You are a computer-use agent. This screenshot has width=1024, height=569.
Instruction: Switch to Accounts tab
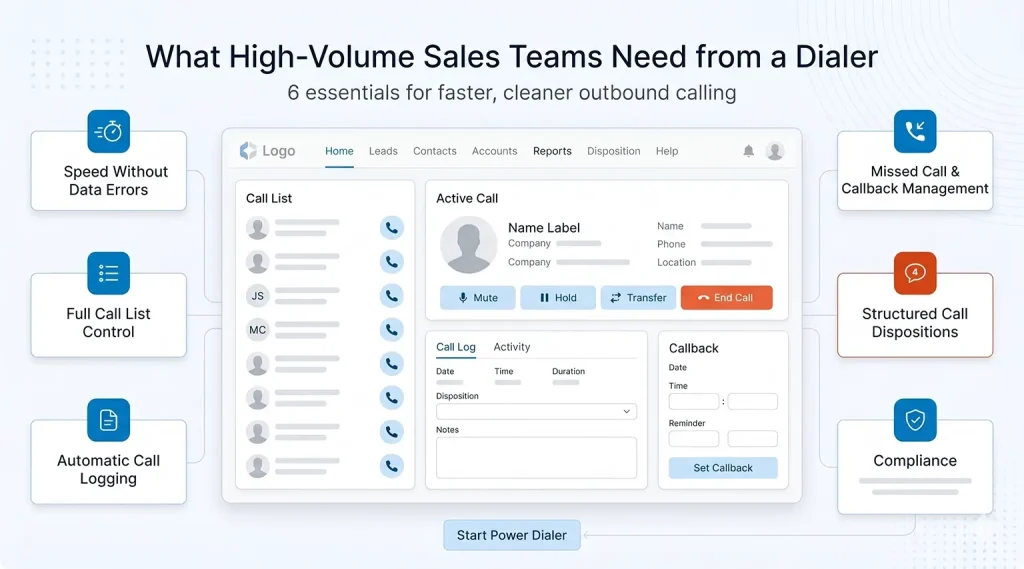point(494,151)
